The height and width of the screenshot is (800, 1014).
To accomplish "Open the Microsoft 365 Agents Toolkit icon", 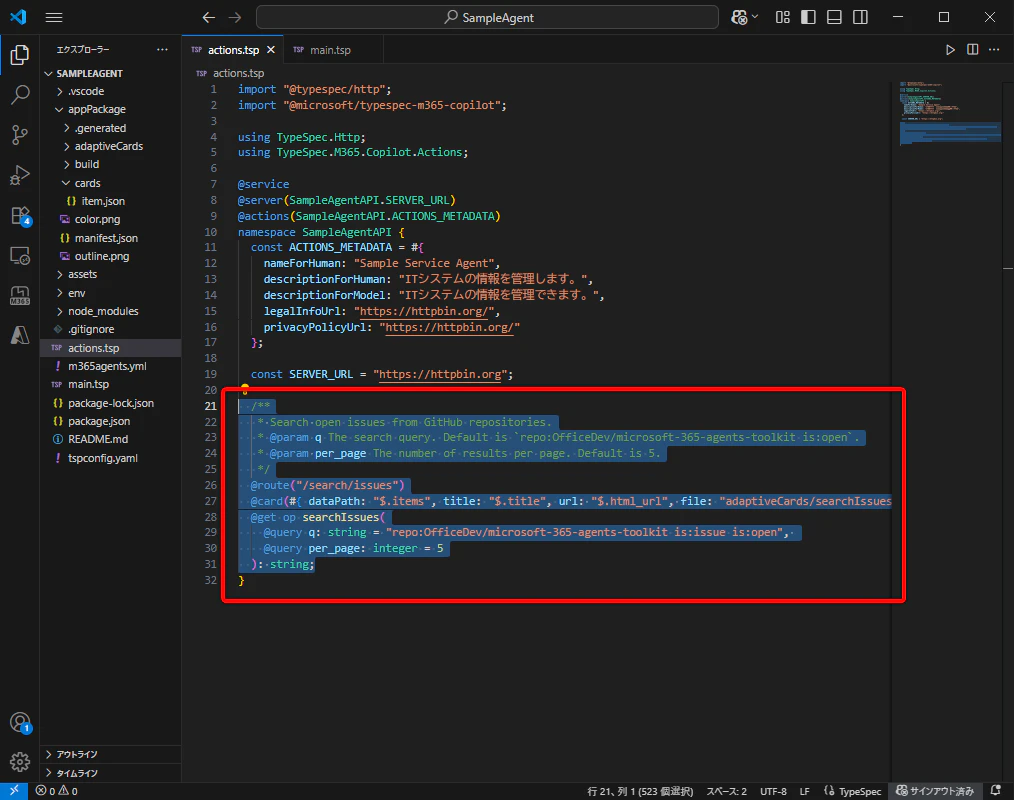I will pos(19,296).
